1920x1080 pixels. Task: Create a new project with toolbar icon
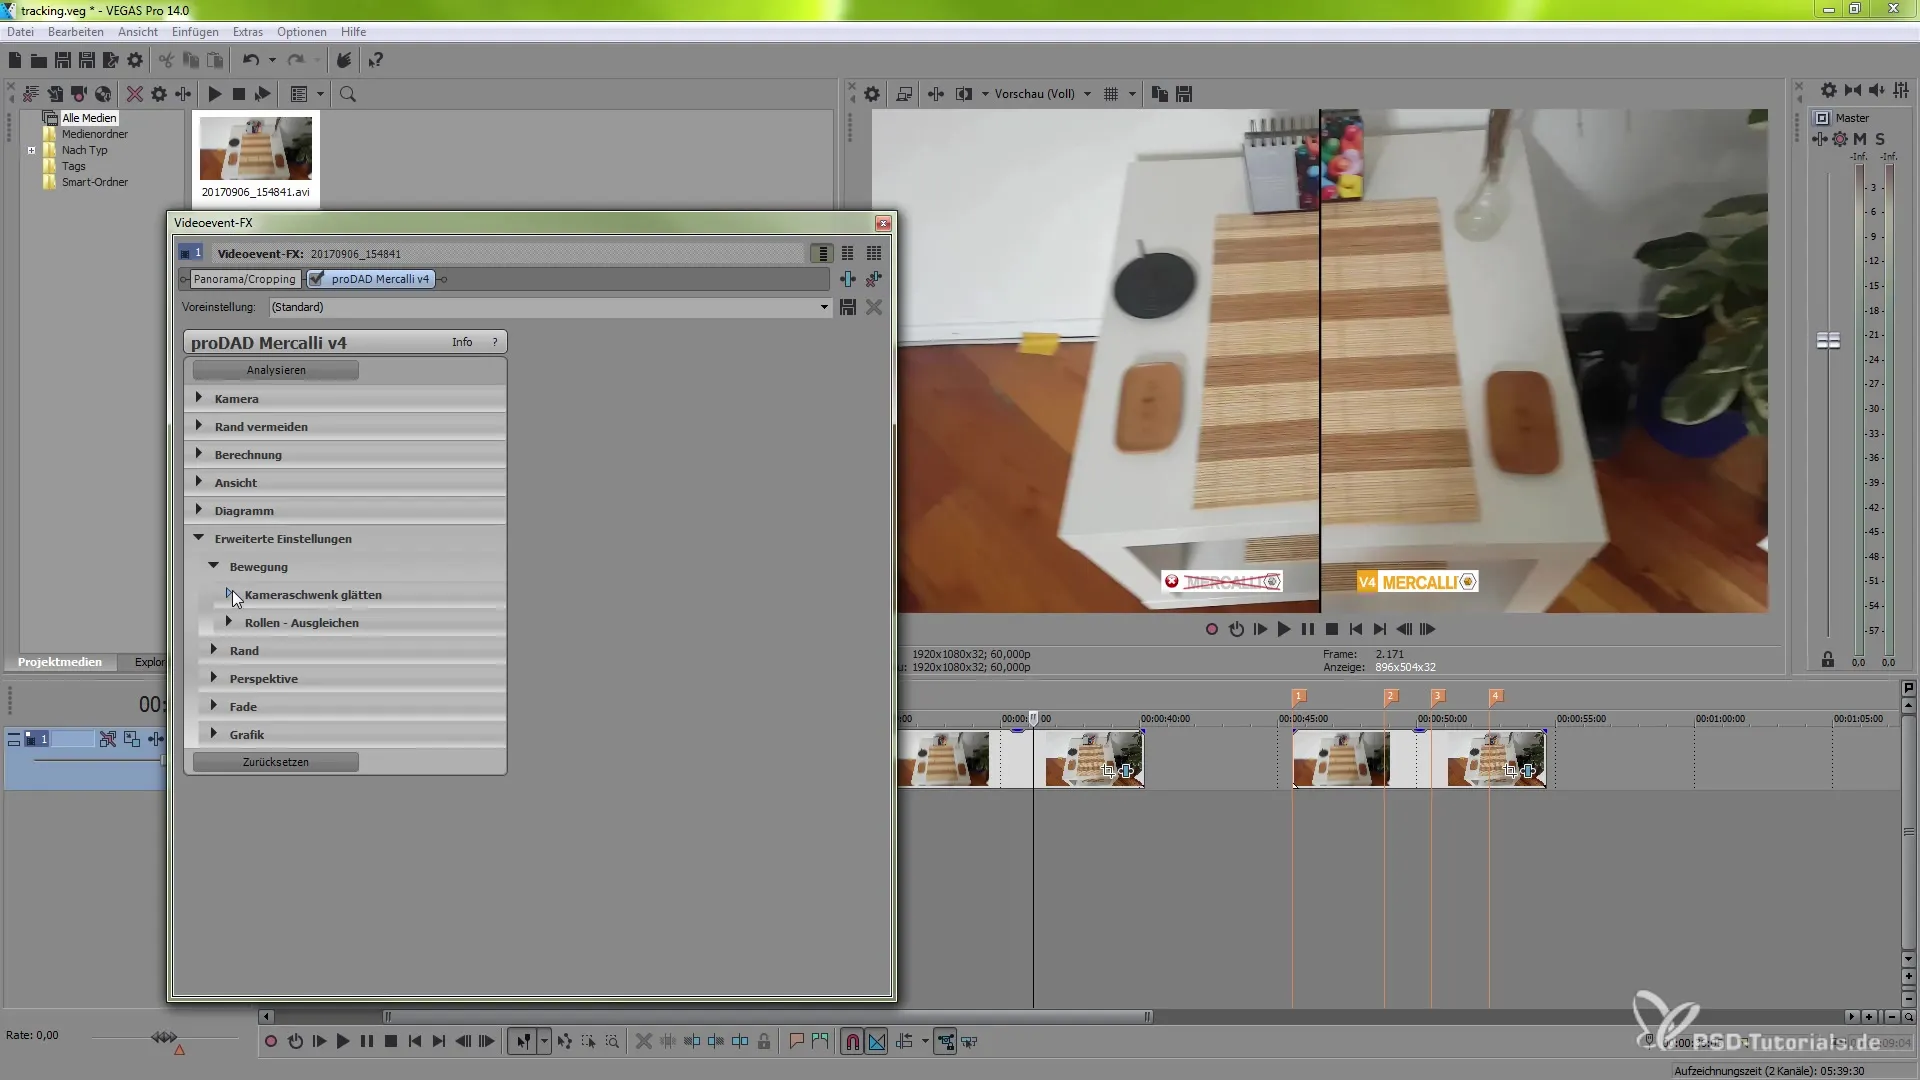click(x=15, y=61)
